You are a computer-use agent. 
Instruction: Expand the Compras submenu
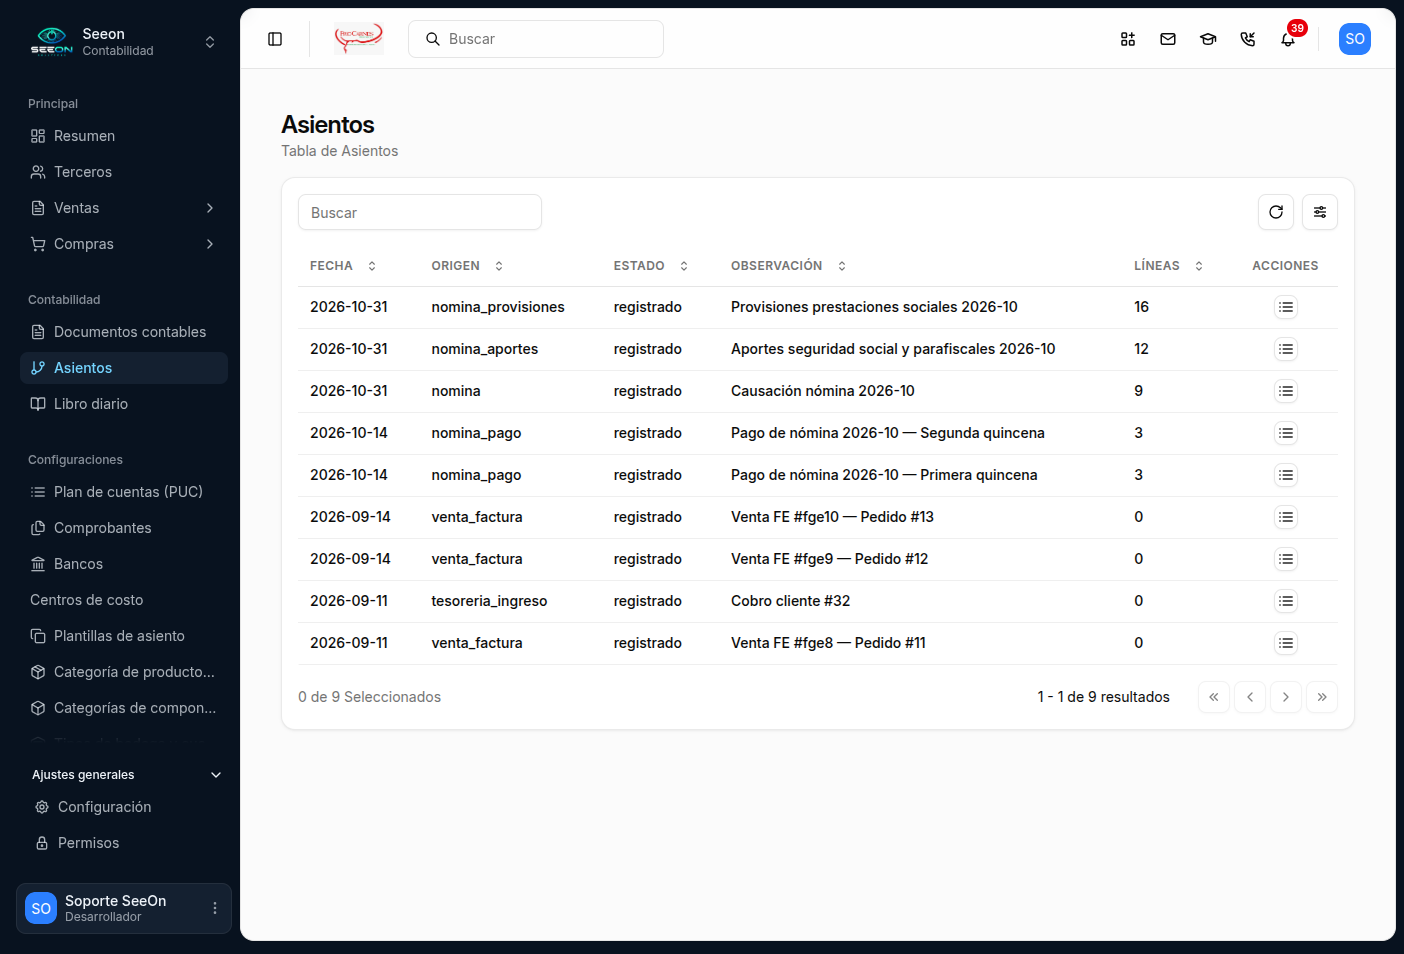tap(124, 244)
